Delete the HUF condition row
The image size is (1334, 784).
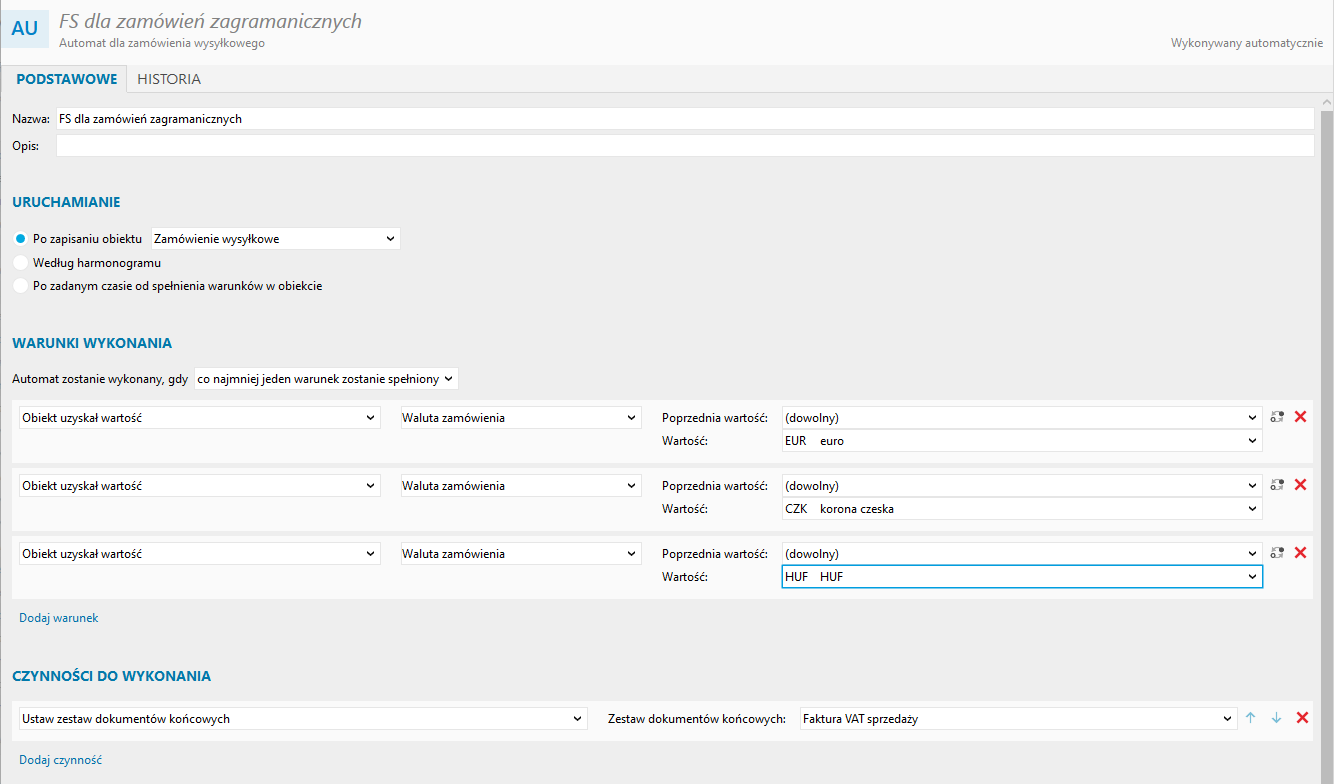click(x=1300, y=553)
